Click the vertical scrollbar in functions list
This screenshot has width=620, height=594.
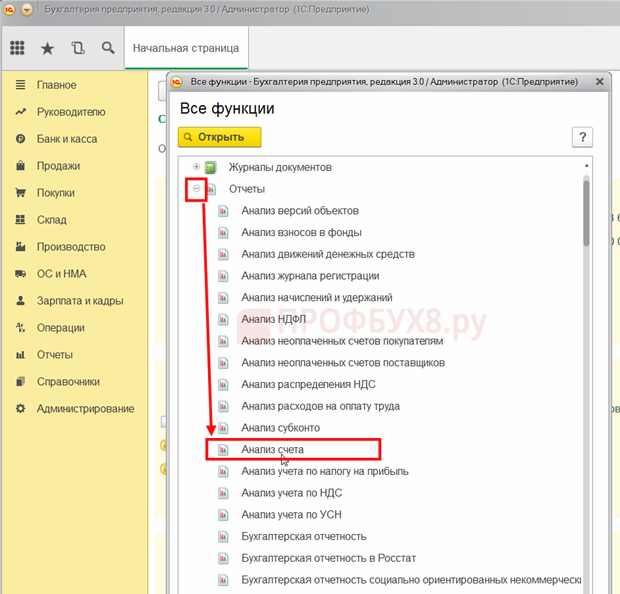[x=586, y=210]
